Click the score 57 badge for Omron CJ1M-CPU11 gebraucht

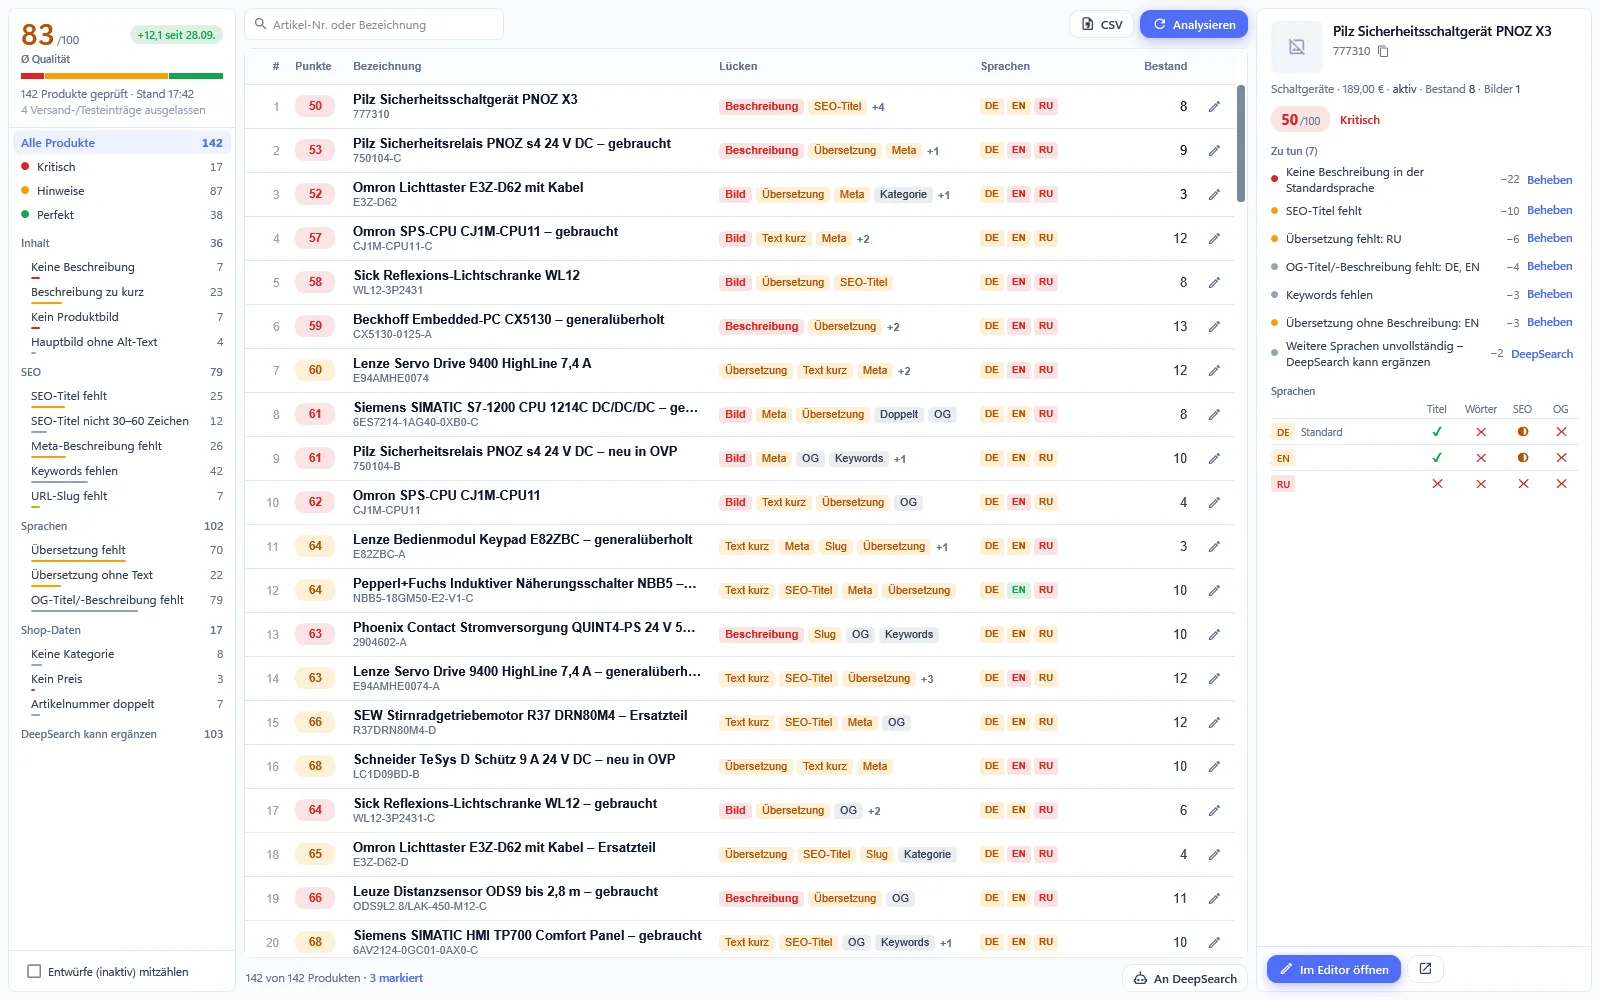point(315,238)
